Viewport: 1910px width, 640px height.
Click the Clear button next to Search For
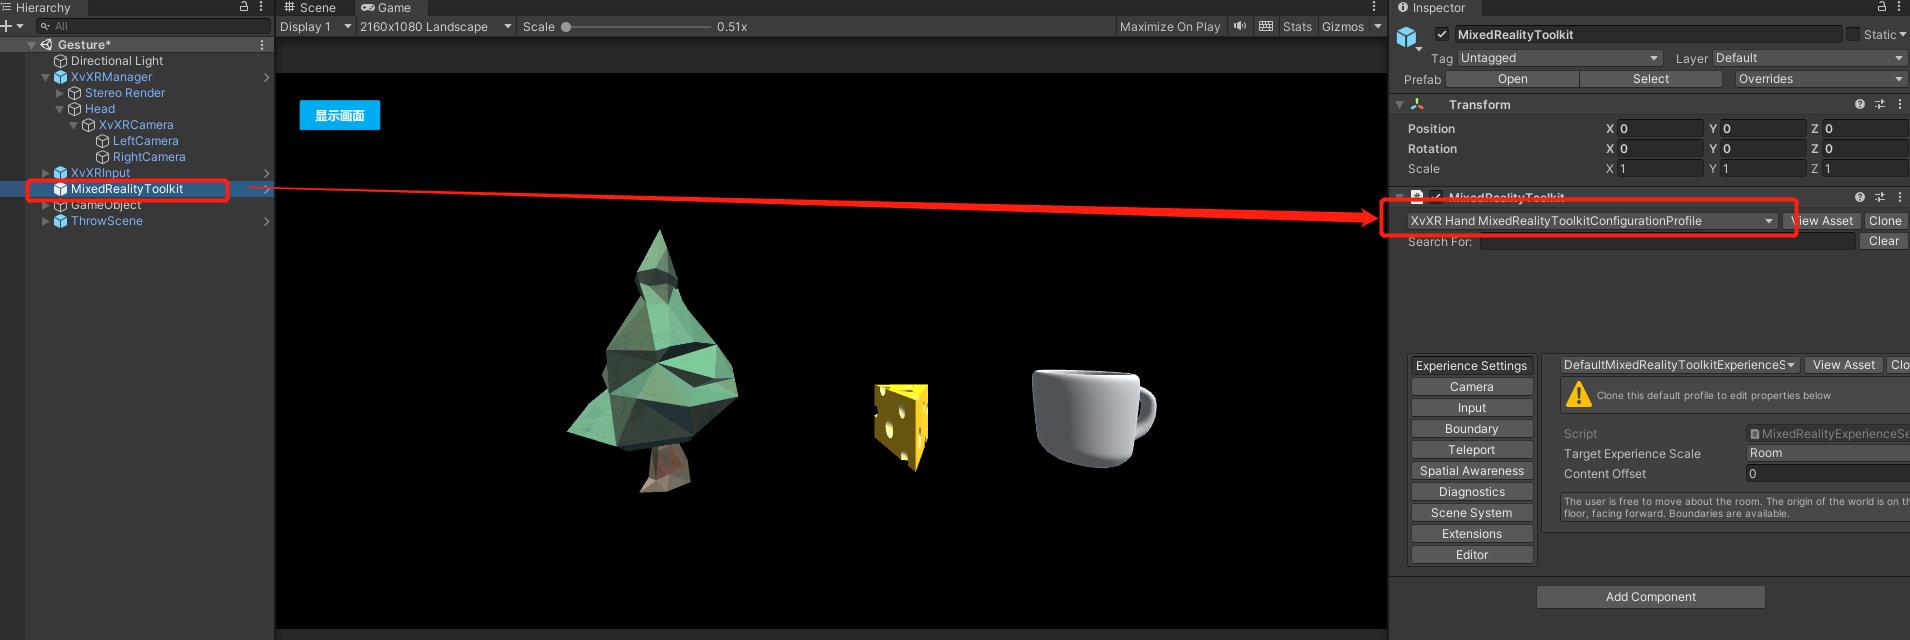coord(1884,241)
